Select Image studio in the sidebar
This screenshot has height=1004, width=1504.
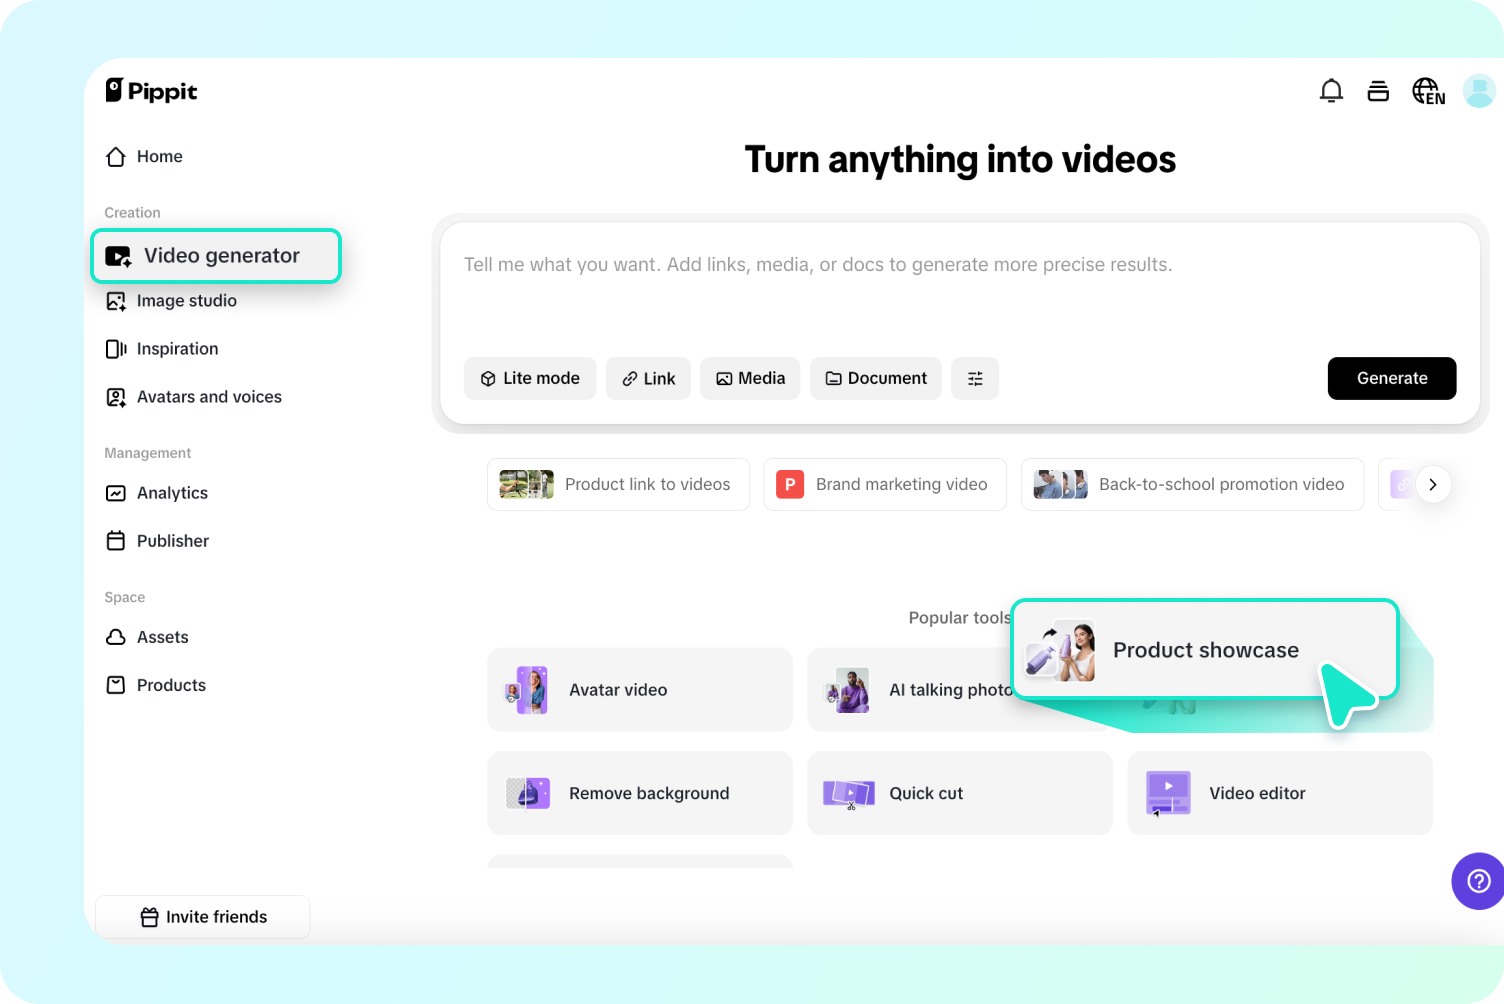[x=186, y=300]
